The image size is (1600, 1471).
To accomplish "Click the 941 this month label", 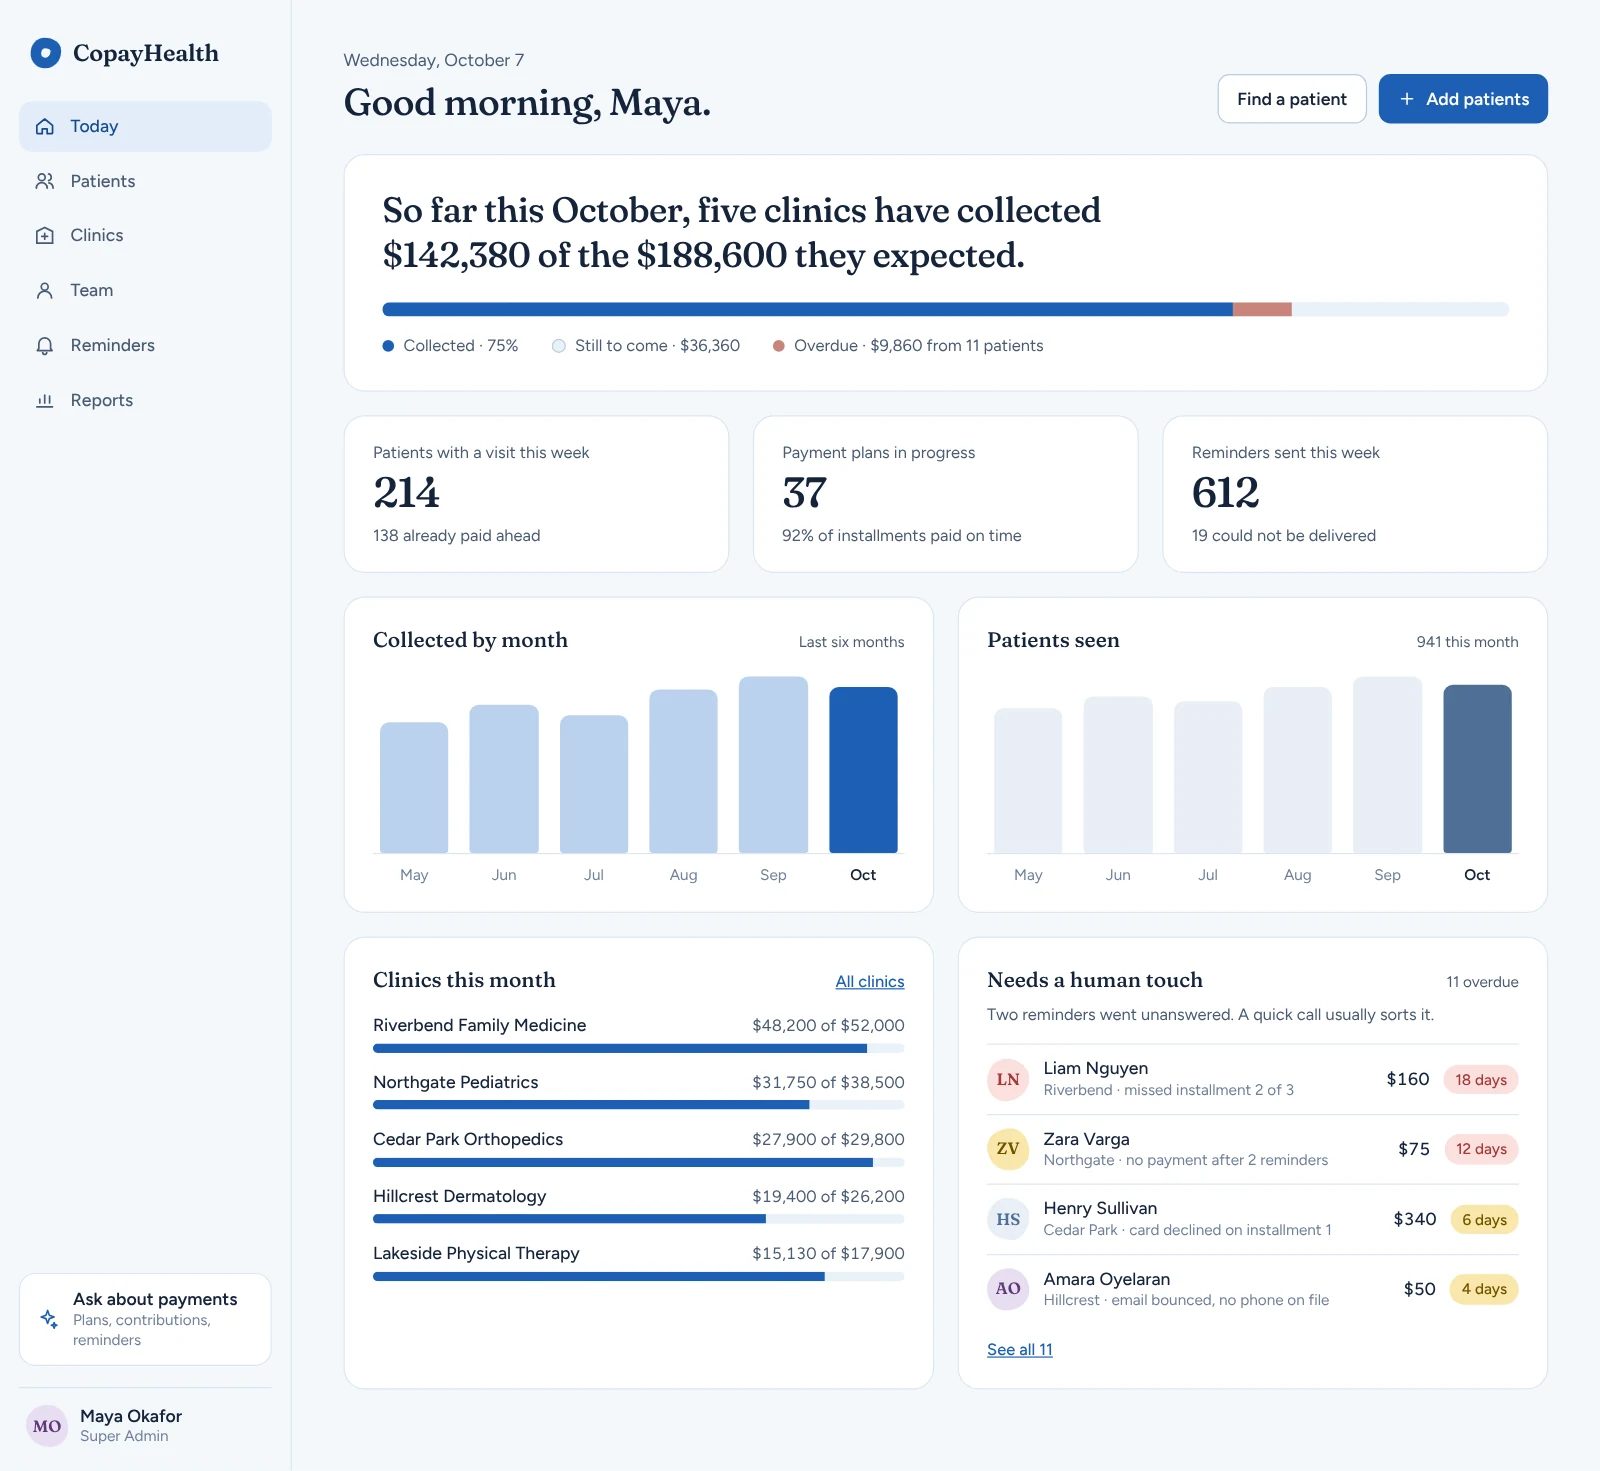I will coord(1467,642).
